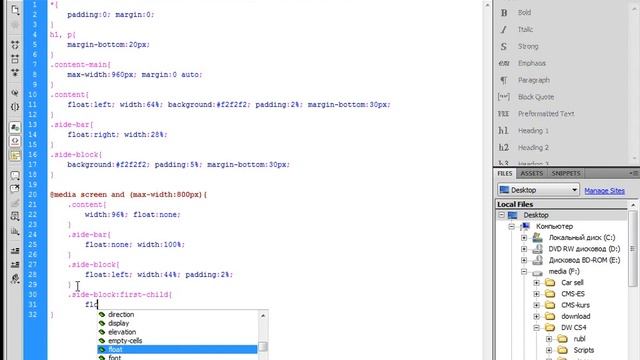This screenshot has width=640, height=360.
Task: Click '@media screen and' code line
Action: click(129, 195)
